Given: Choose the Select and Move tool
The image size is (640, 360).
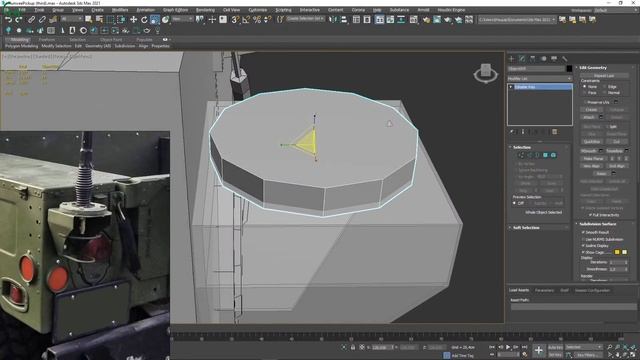Looking at the screenshot, I should 133,20.
